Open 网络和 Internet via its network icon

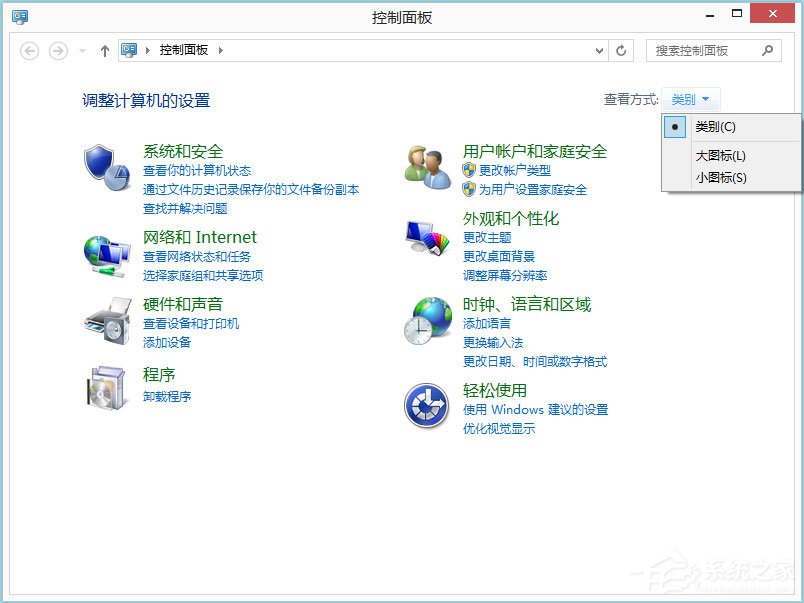(105, 253)
